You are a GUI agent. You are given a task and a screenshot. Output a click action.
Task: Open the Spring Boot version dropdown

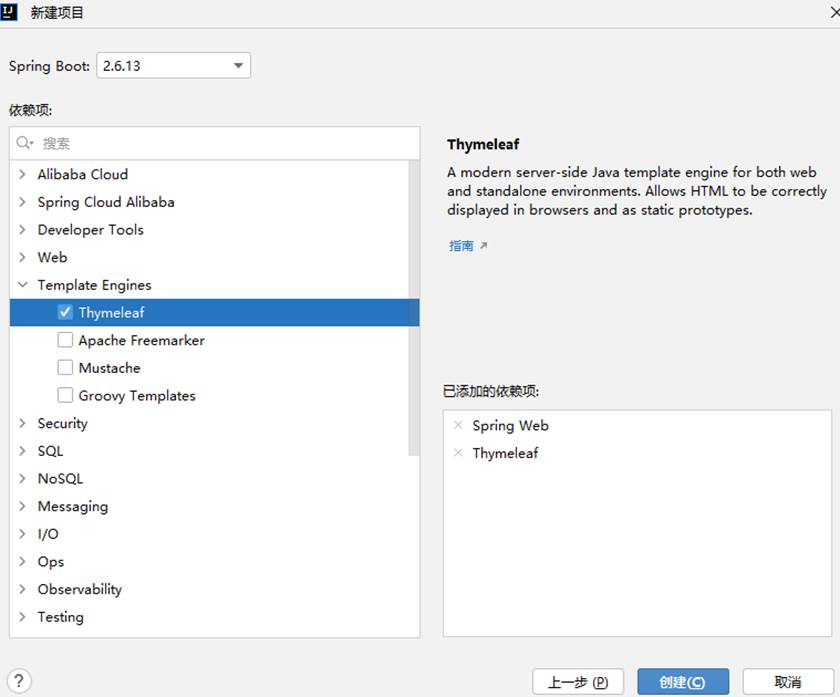174,65
